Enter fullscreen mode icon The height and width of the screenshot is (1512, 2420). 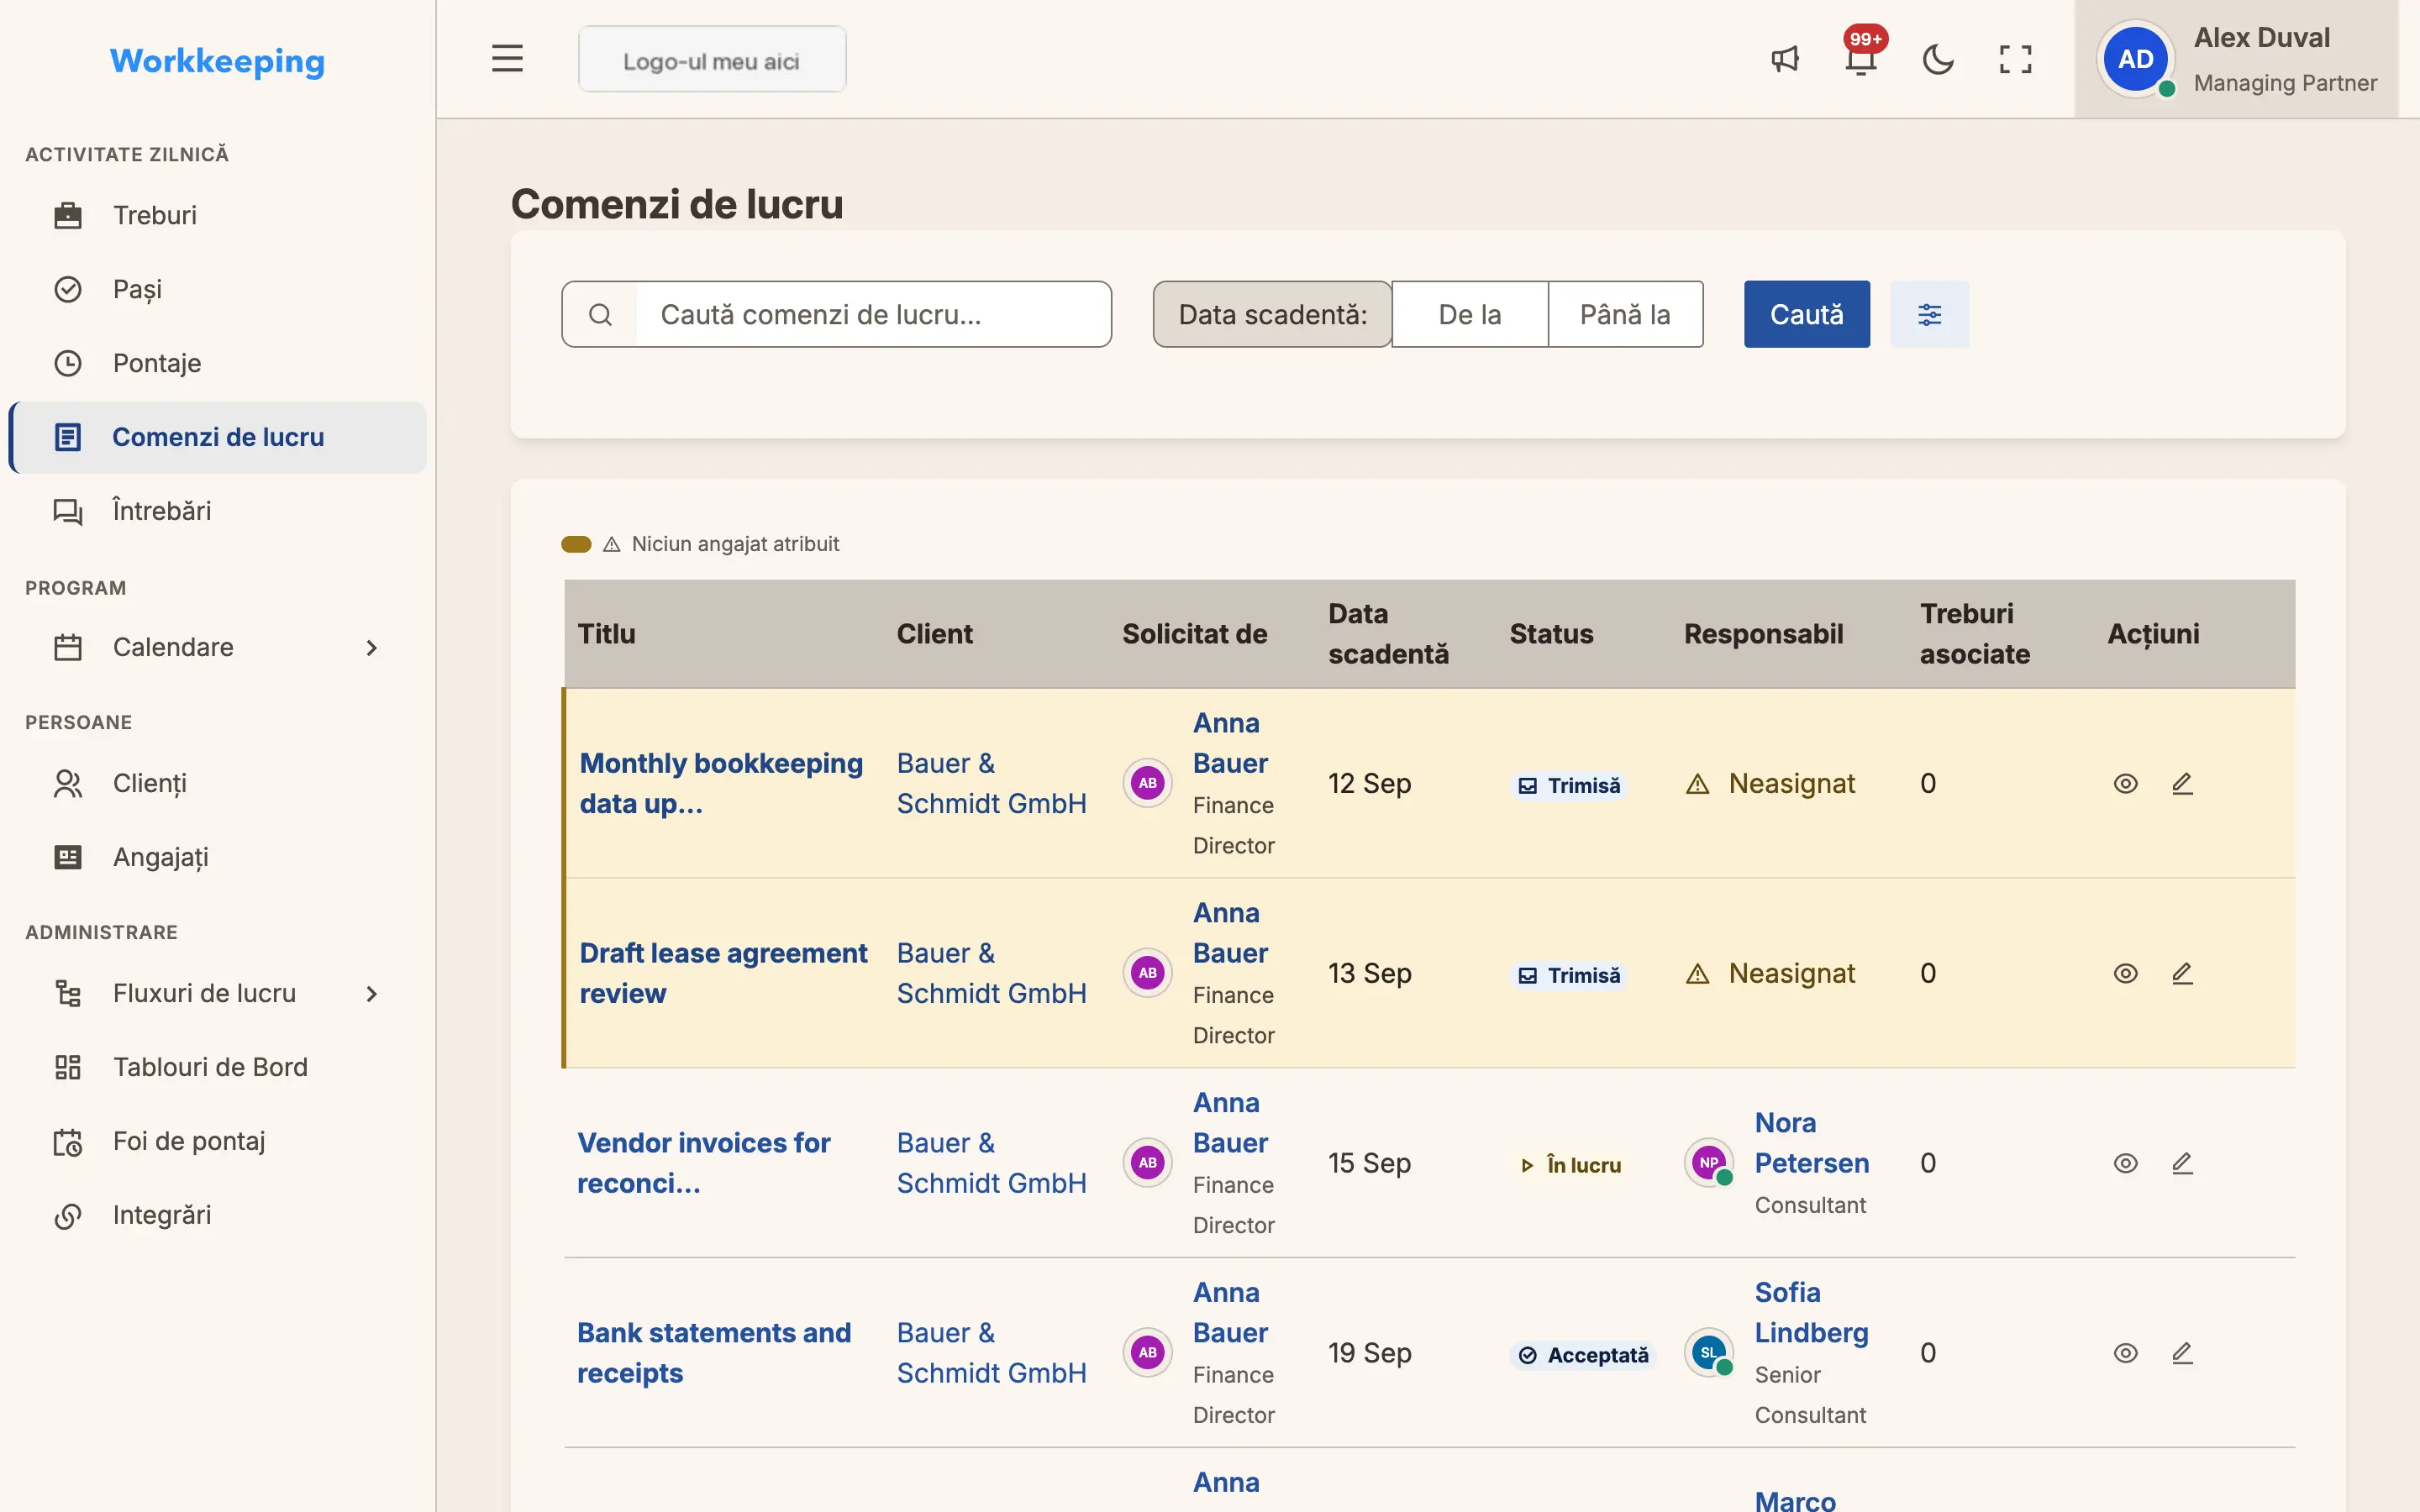[2015, 59]
